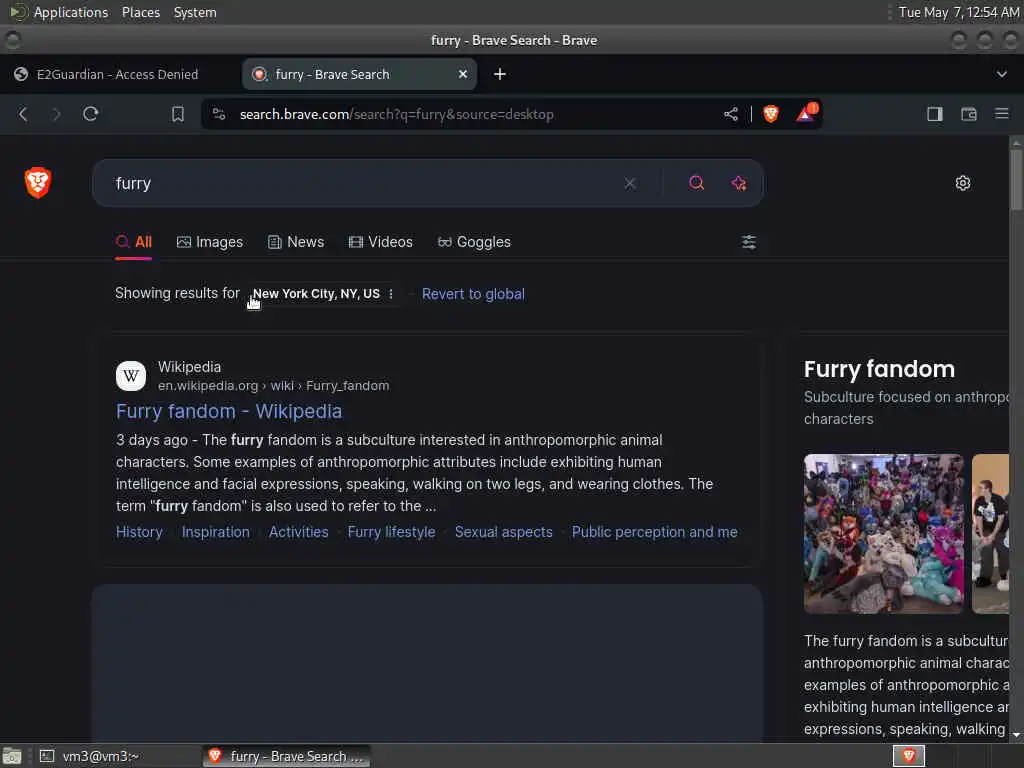
Task: Bookmark this page with the bookmark icon
Action: click(178, 114)
